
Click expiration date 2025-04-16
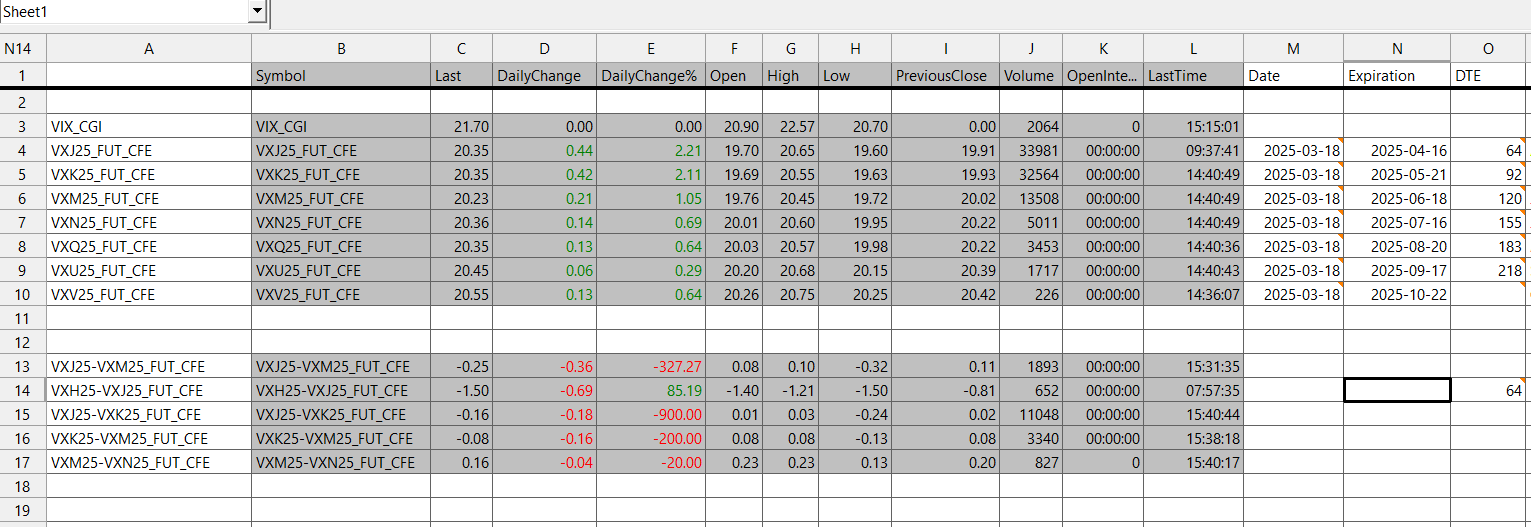(1397, 151)
